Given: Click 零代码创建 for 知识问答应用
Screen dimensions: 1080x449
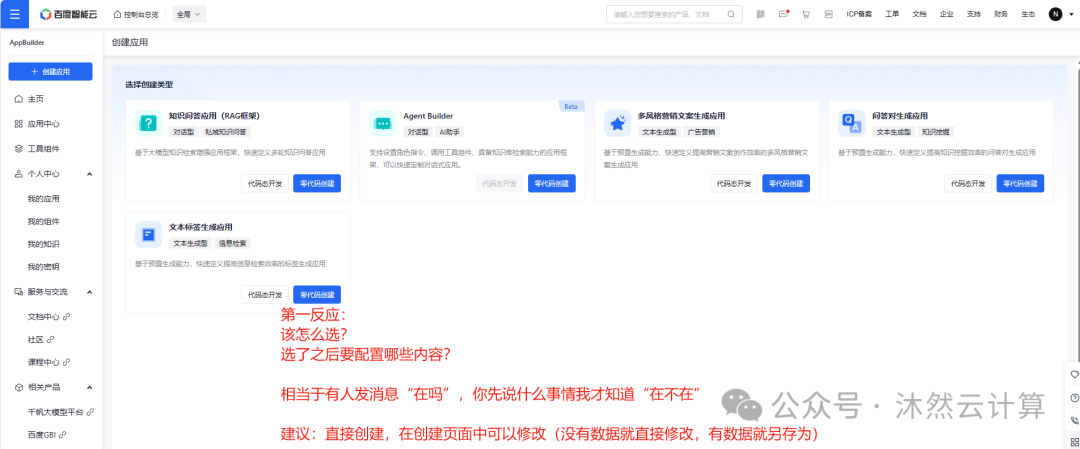Looking at the screenshot, I should tap(317, 184).
